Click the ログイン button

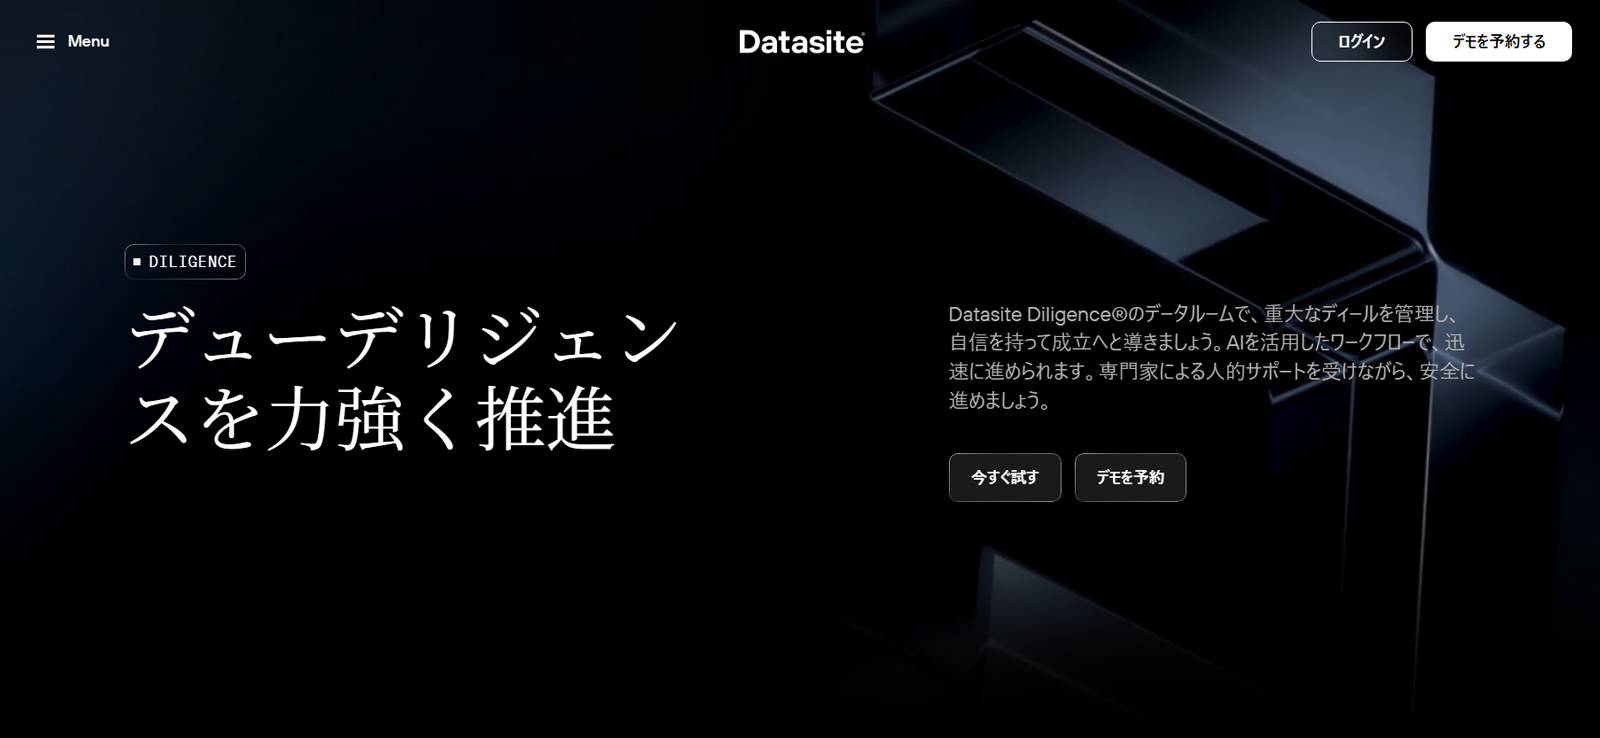pyautogui.click(x=1361, y=41)
